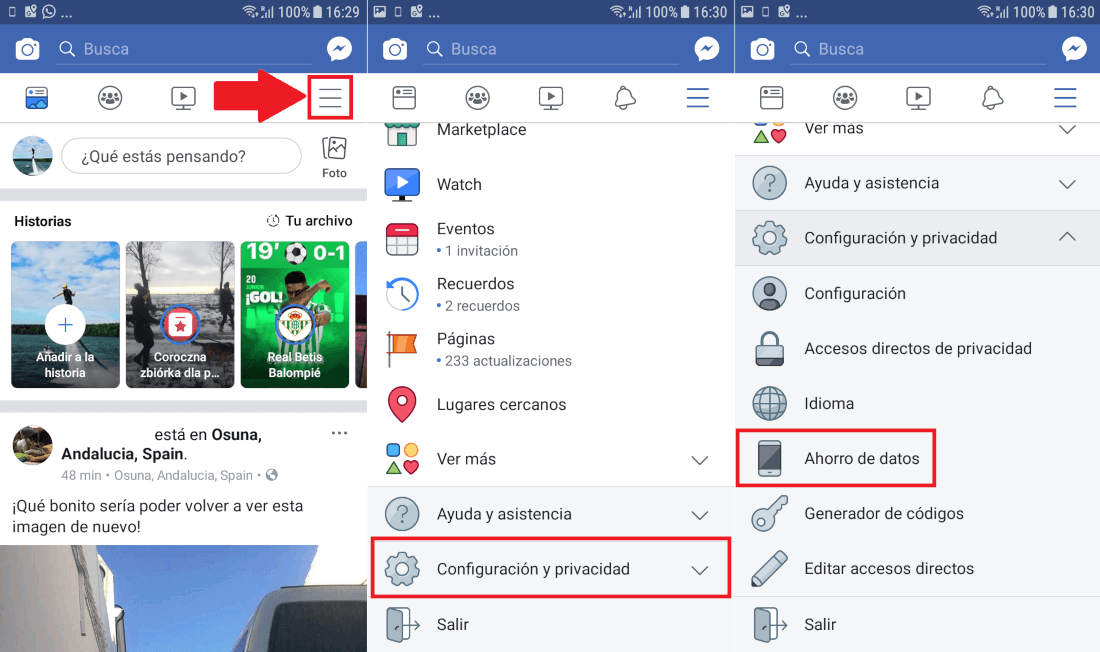Tap the News Feed icon in right screen
1100x652 pixels.
click(772, 98)
